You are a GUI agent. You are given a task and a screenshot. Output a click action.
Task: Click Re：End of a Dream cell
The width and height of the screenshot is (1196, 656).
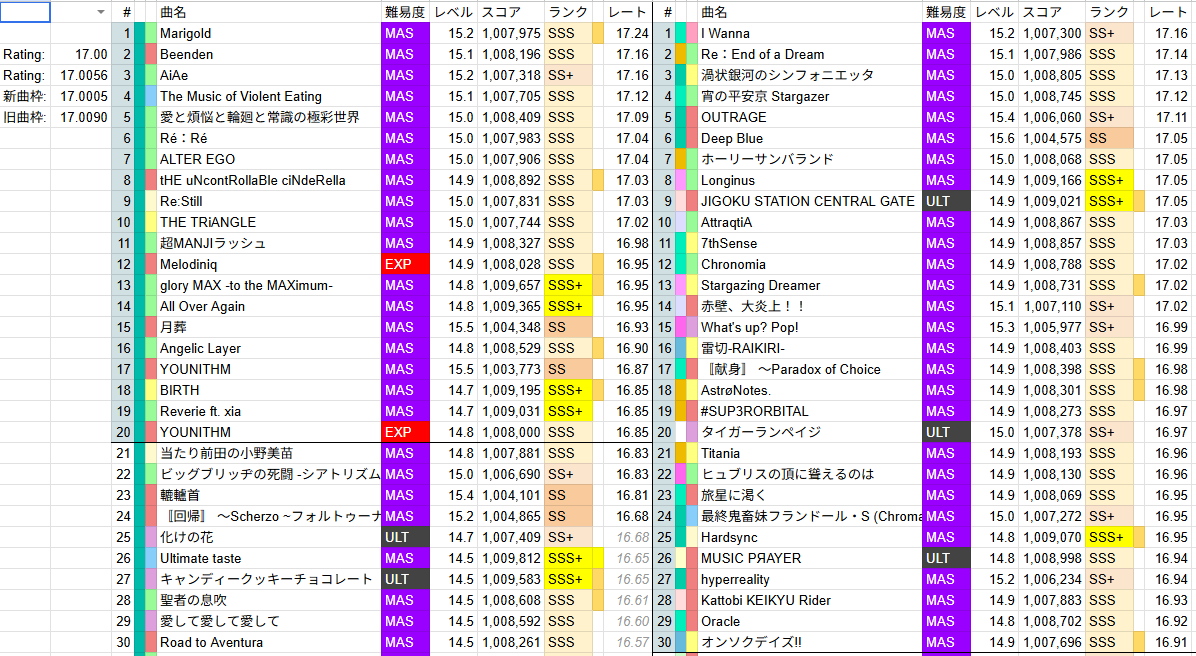pos(810,54)
